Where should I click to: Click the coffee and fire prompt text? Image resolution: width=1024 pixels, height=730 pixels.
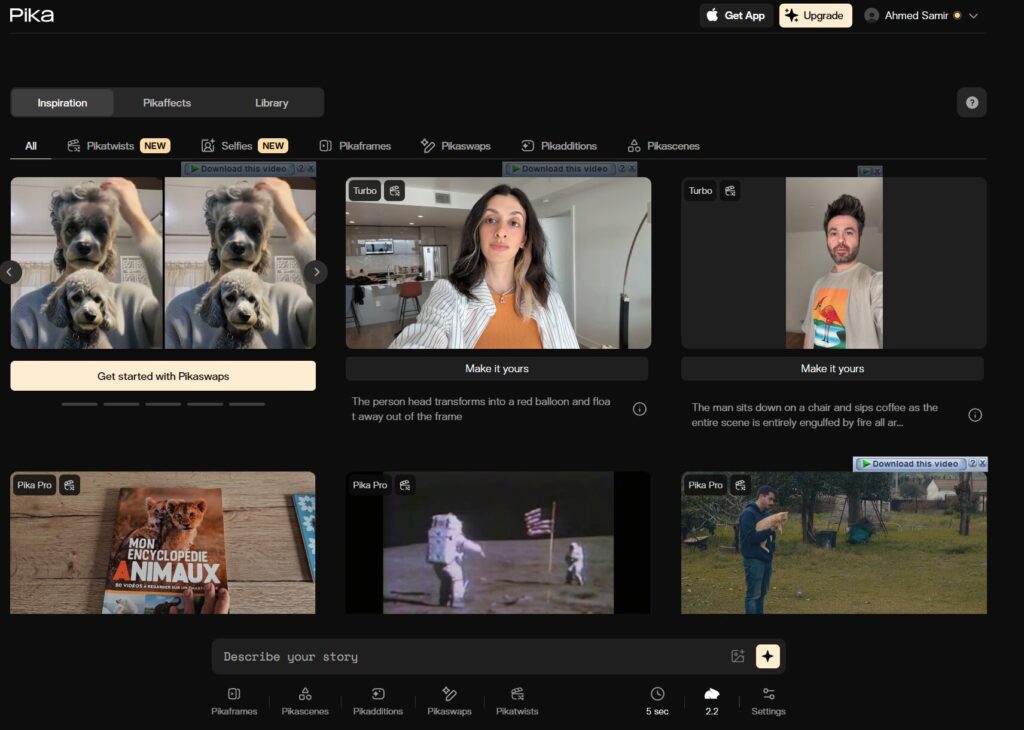tap(814, 415)
